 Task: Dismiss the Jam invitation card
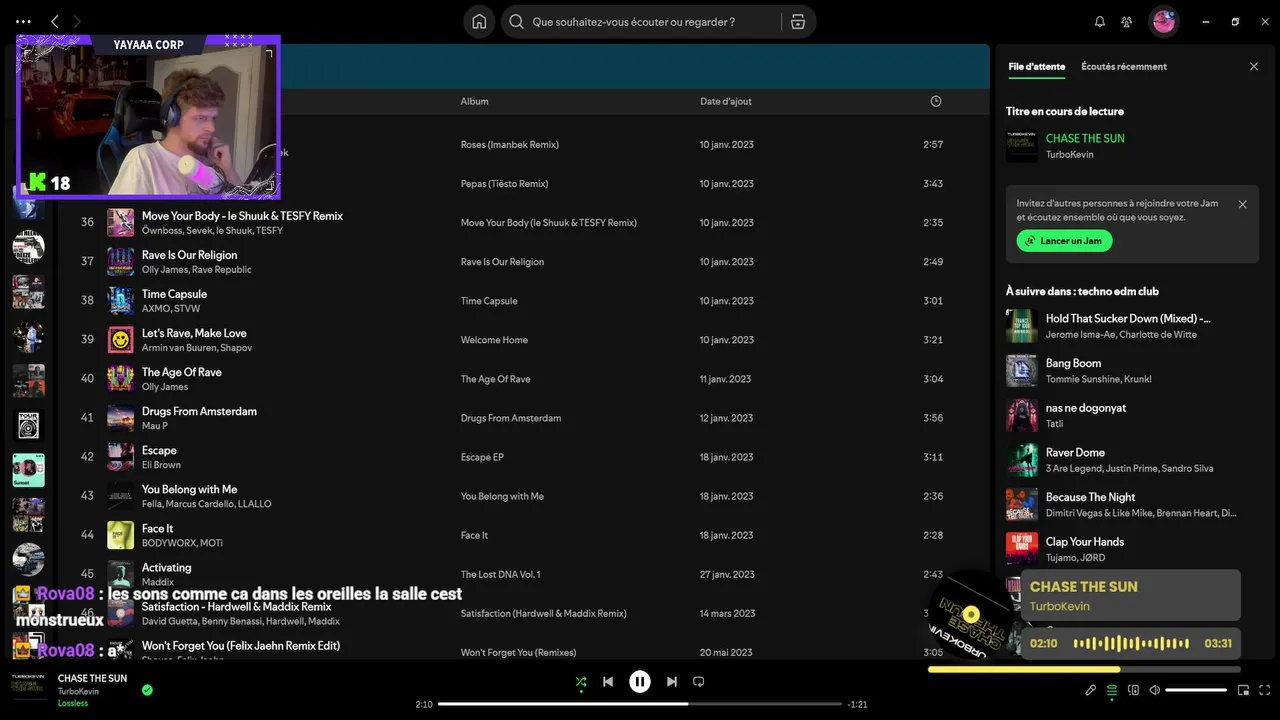click(1242, 204)
